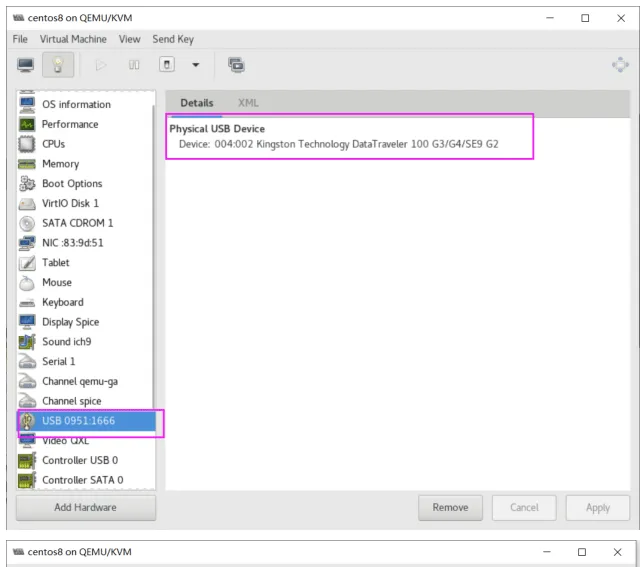Click the fullscreen arrows icon
Viewport: 642px width, 567px height.
click(x=620, y=65)
